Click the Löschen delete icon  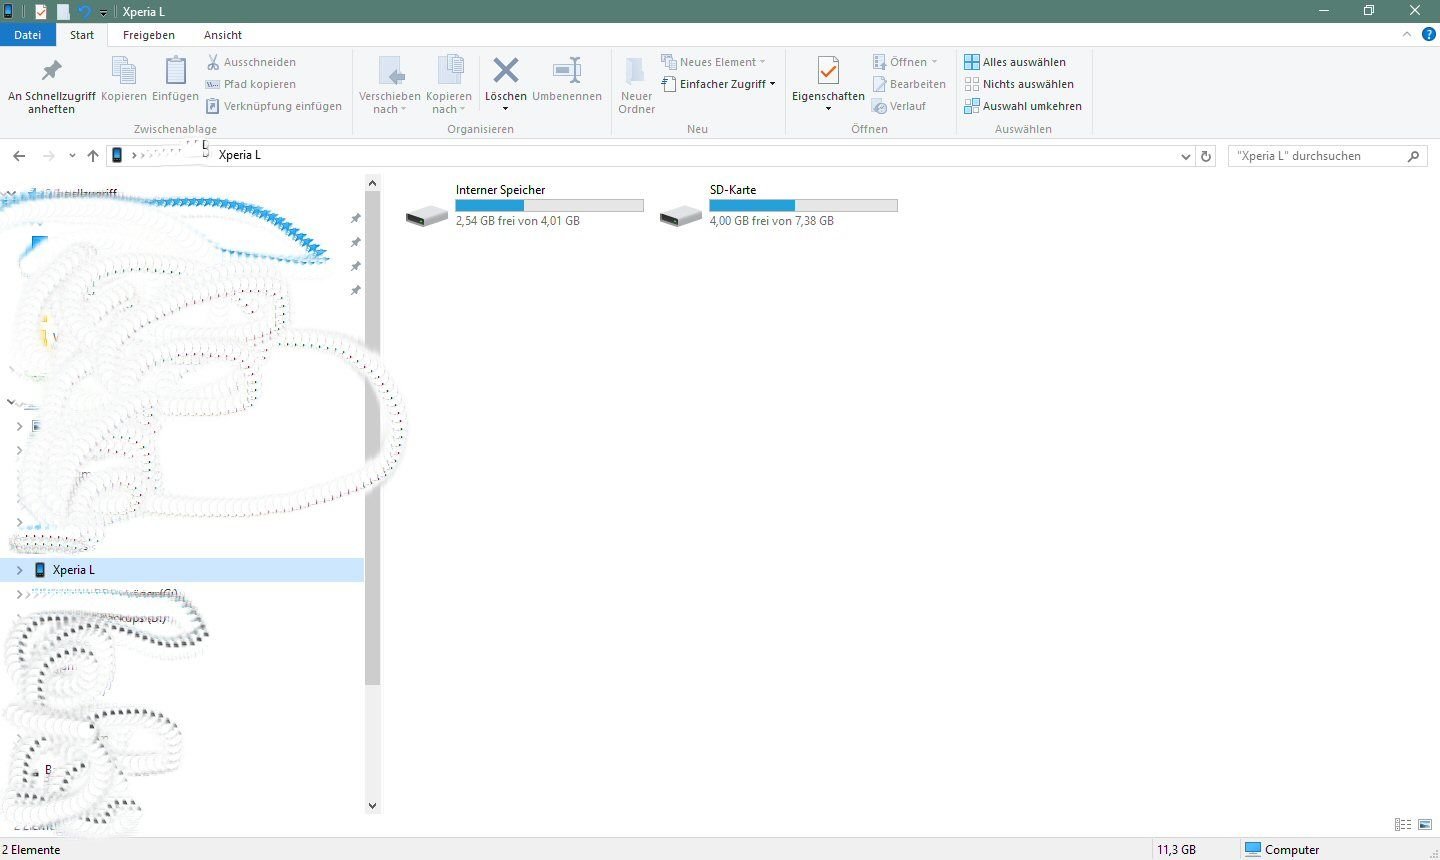pyautogui.click(x=506, y=72)
